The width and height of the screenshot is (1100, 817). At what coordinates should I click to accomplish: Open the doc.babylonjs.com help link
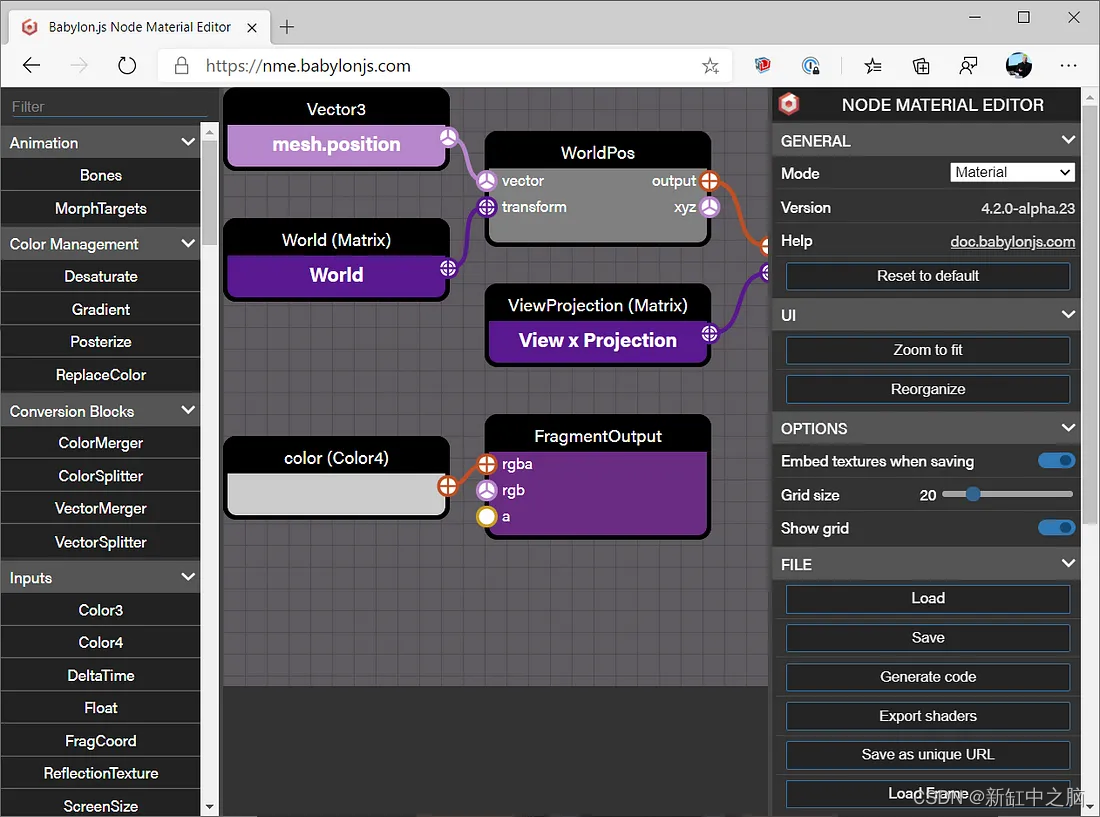pos(1012,242)
